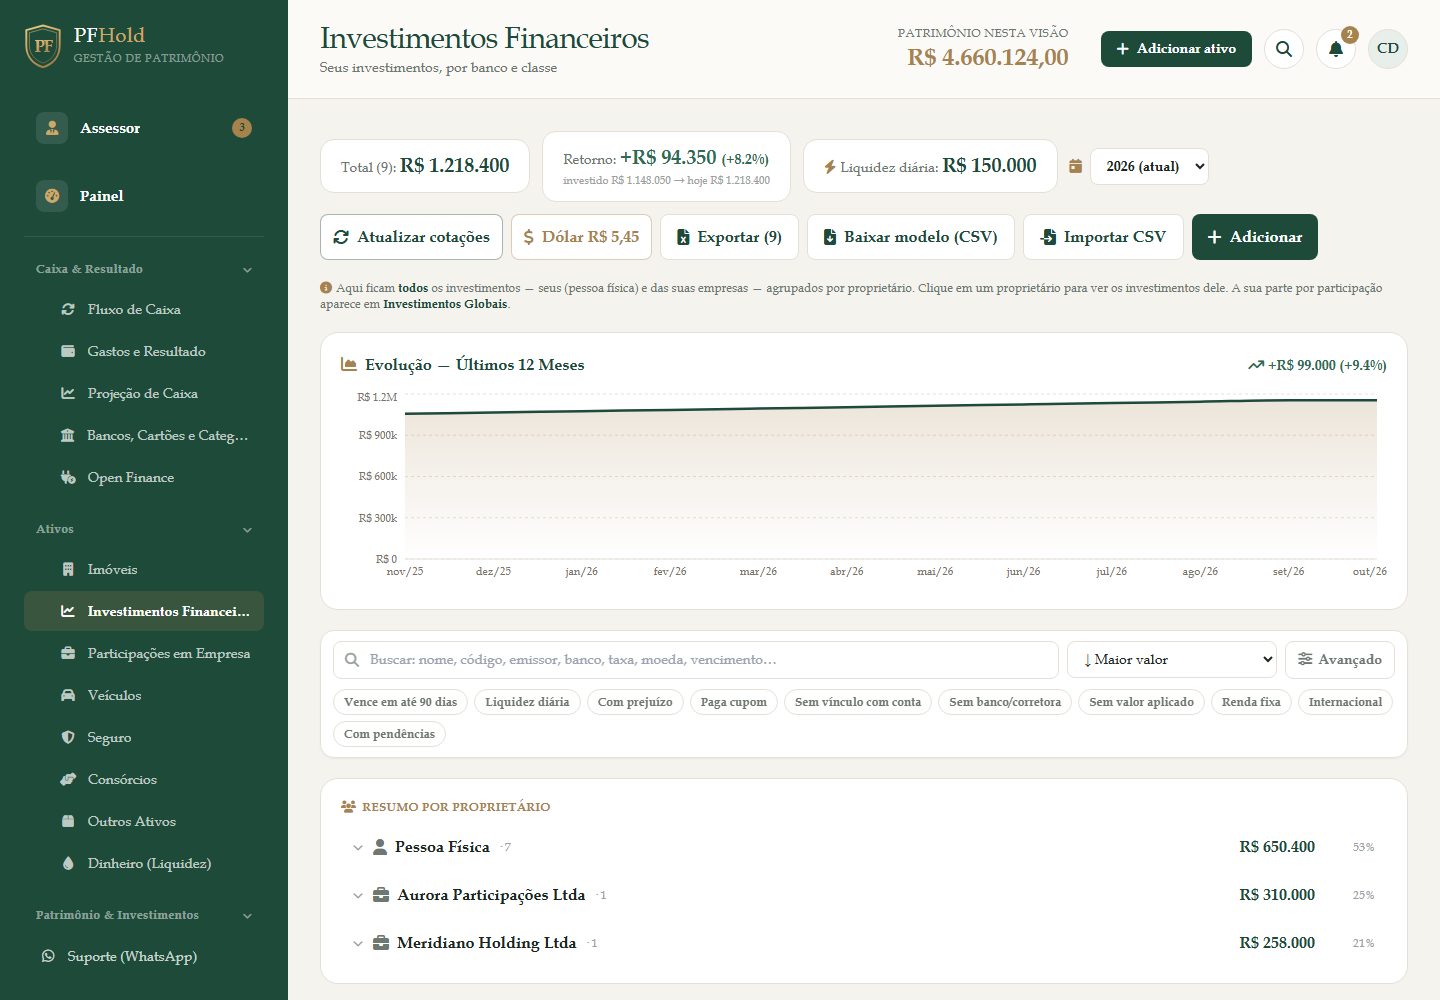Click Exportar (9) button
Viewport: 1440px width, 1000px height.
click(x=729, y=237)
